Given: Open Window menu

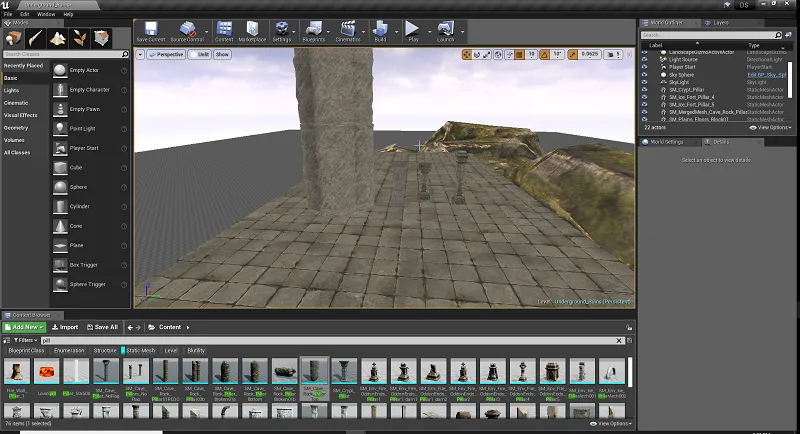Looking at the screenshot, I should pyautogui.click(x=46, y=14).
